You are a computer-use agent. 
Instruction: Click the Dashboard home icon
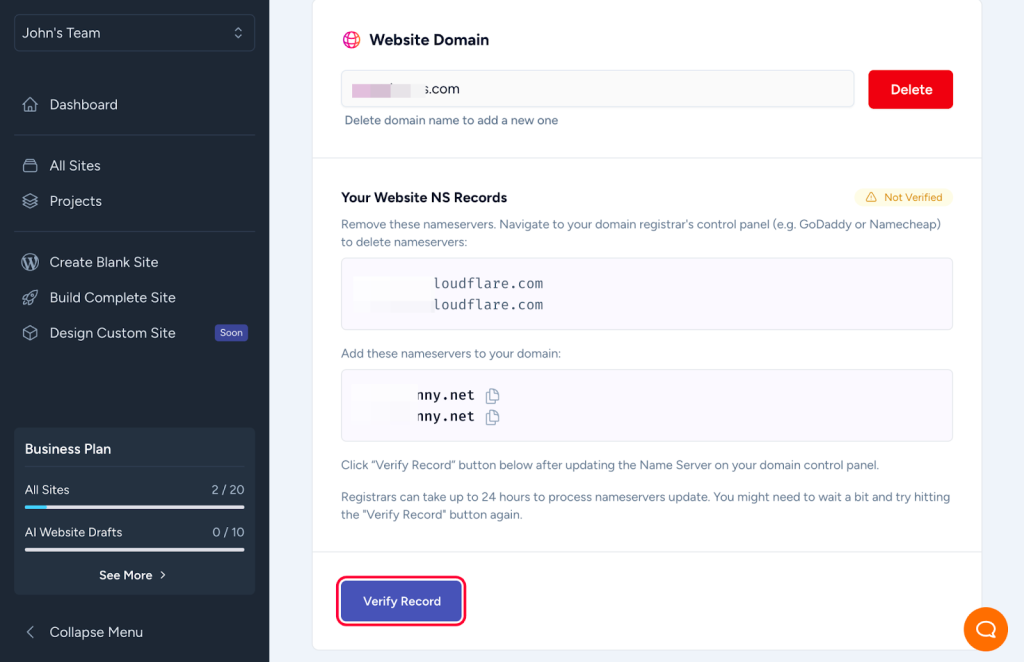[30, 105]
